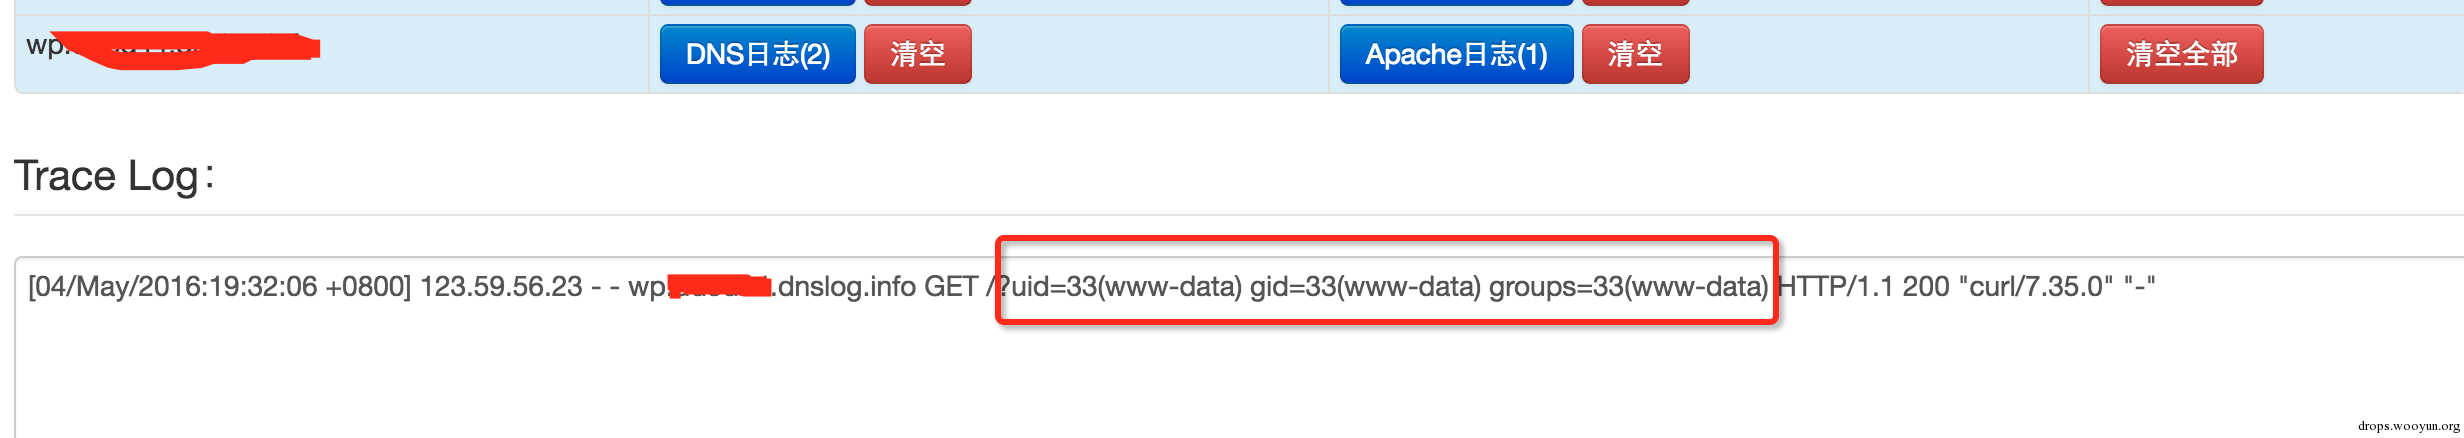The image size is (2464, 438).
Task: Select the redacted wp subdomain table cell
Action: point(331,54)
